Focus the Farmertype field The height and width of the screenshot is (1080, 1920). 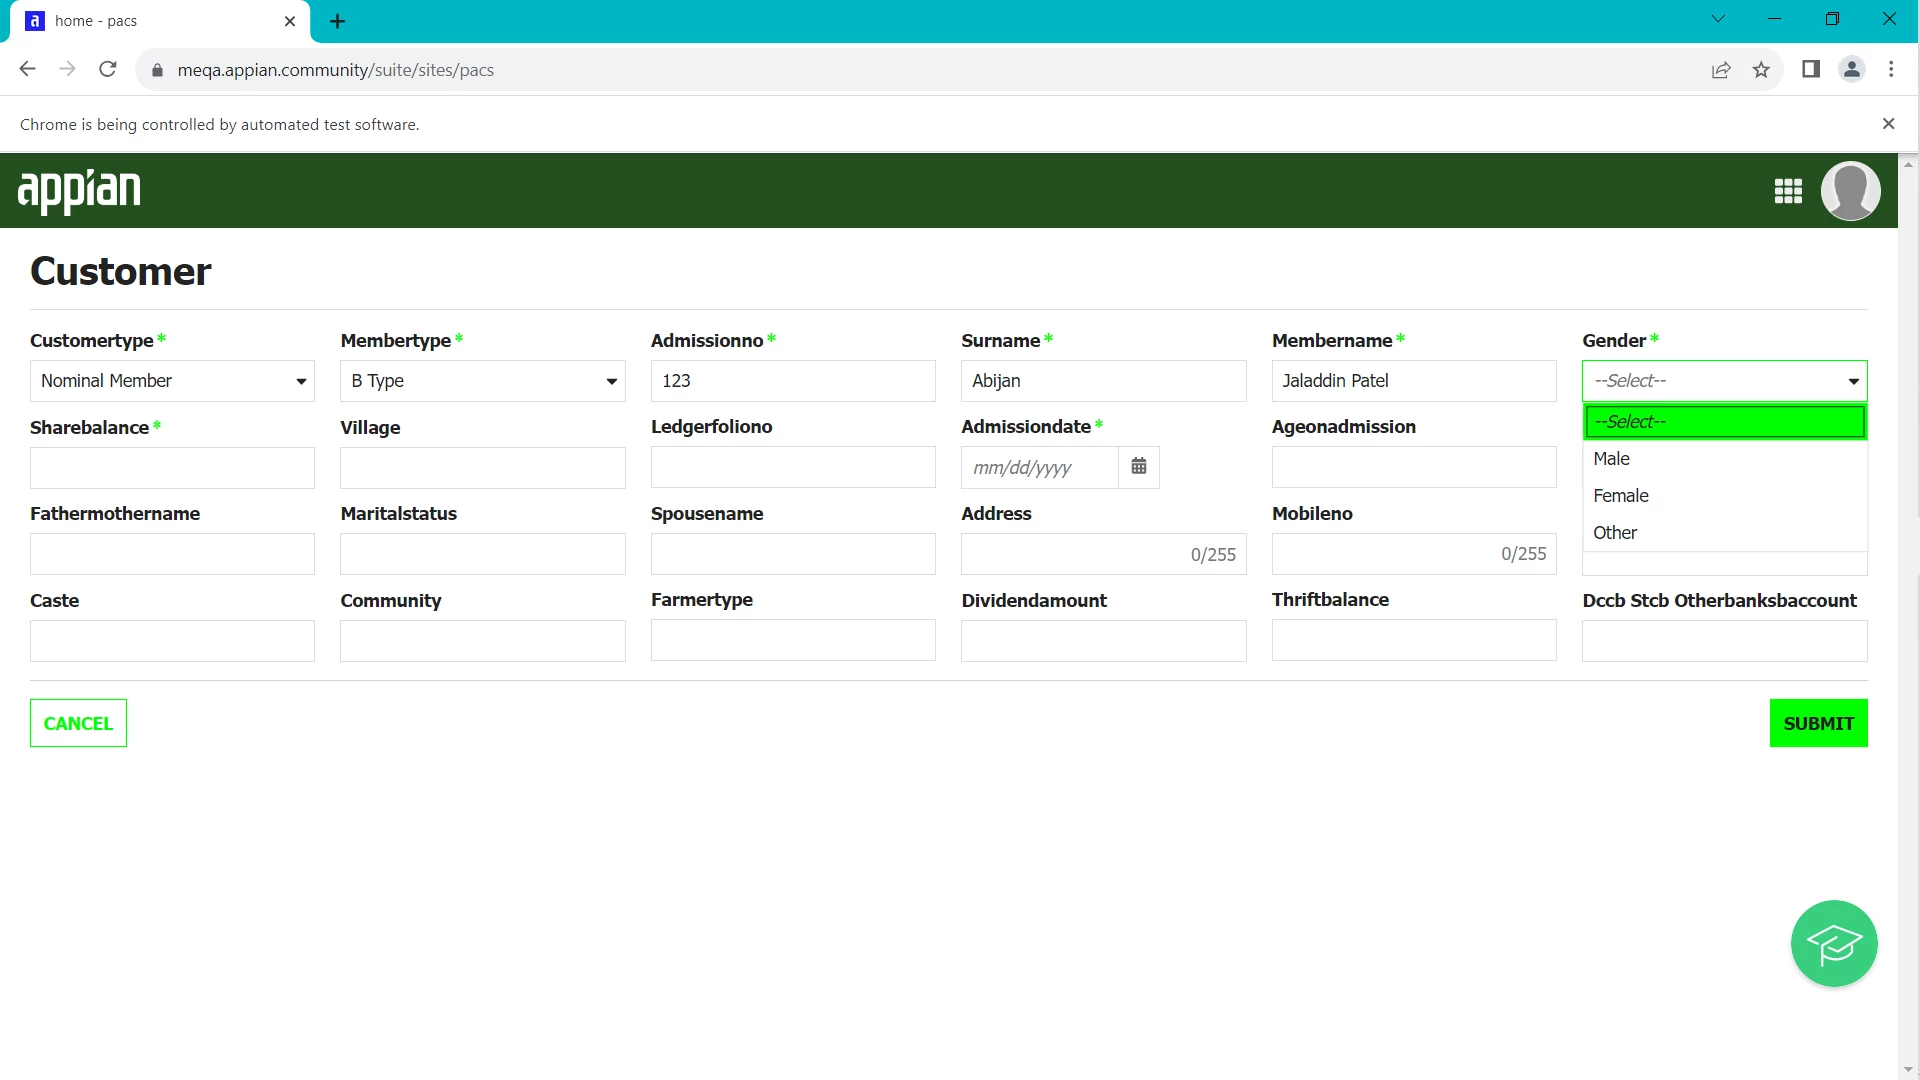point(793,640)
